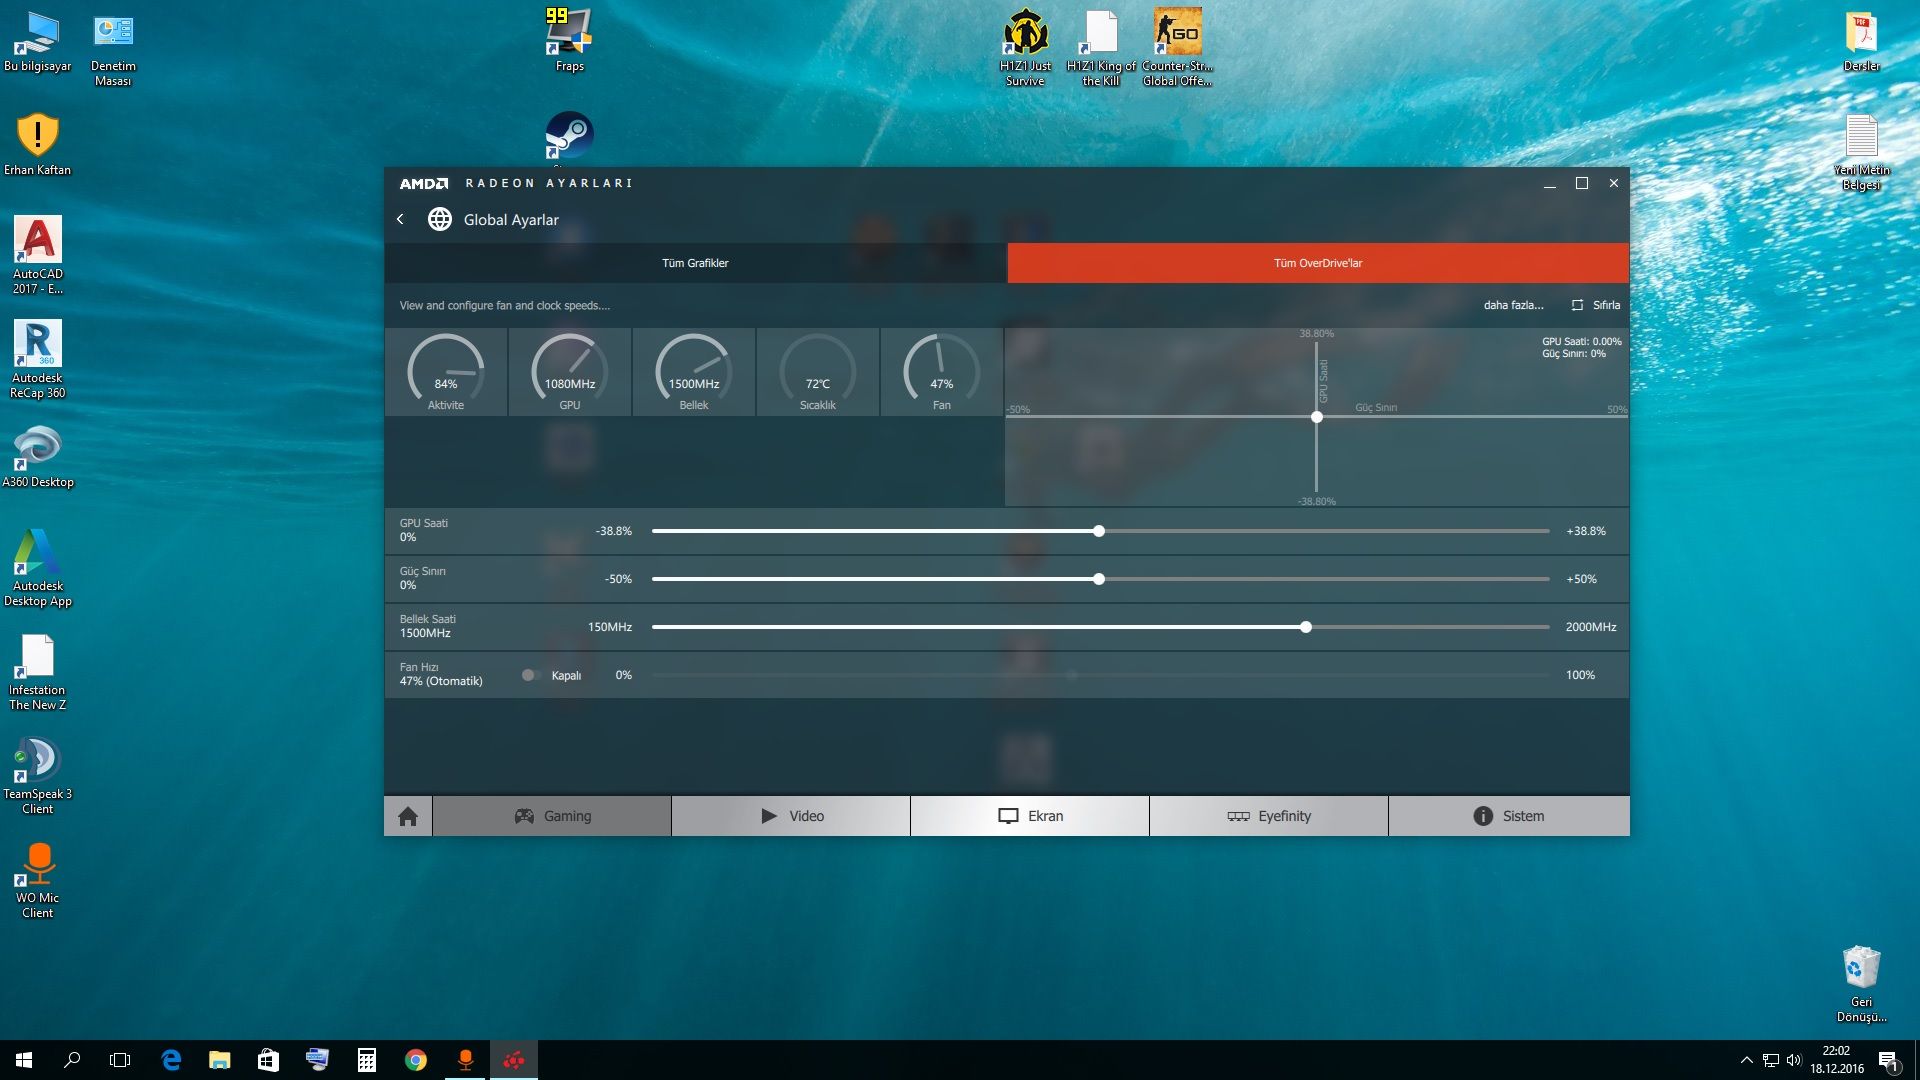Click the graph's center control point

pyautogui.click(x=1317, y=417)
